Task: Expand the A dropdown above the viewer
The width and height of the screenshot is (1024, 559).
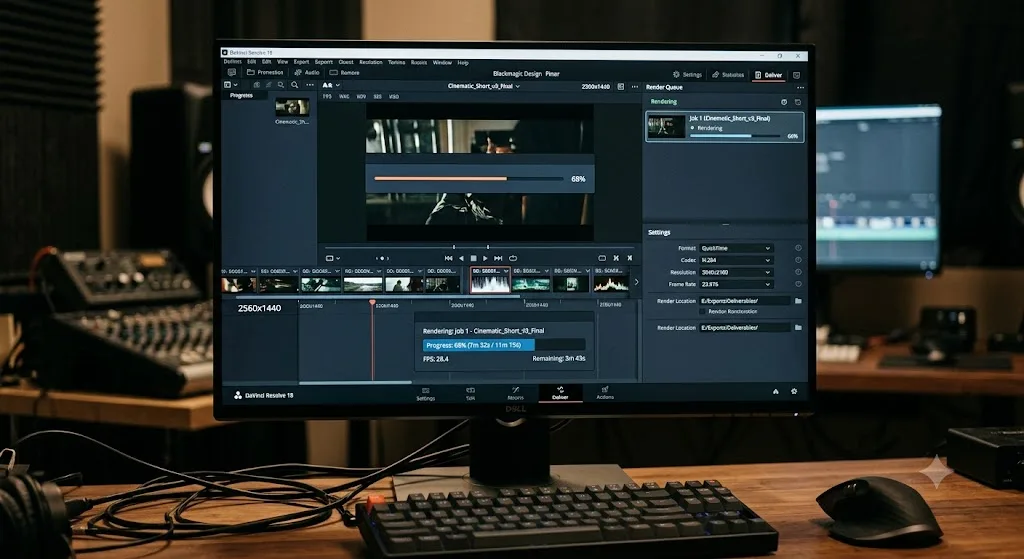Action: (x=330, y=85)
